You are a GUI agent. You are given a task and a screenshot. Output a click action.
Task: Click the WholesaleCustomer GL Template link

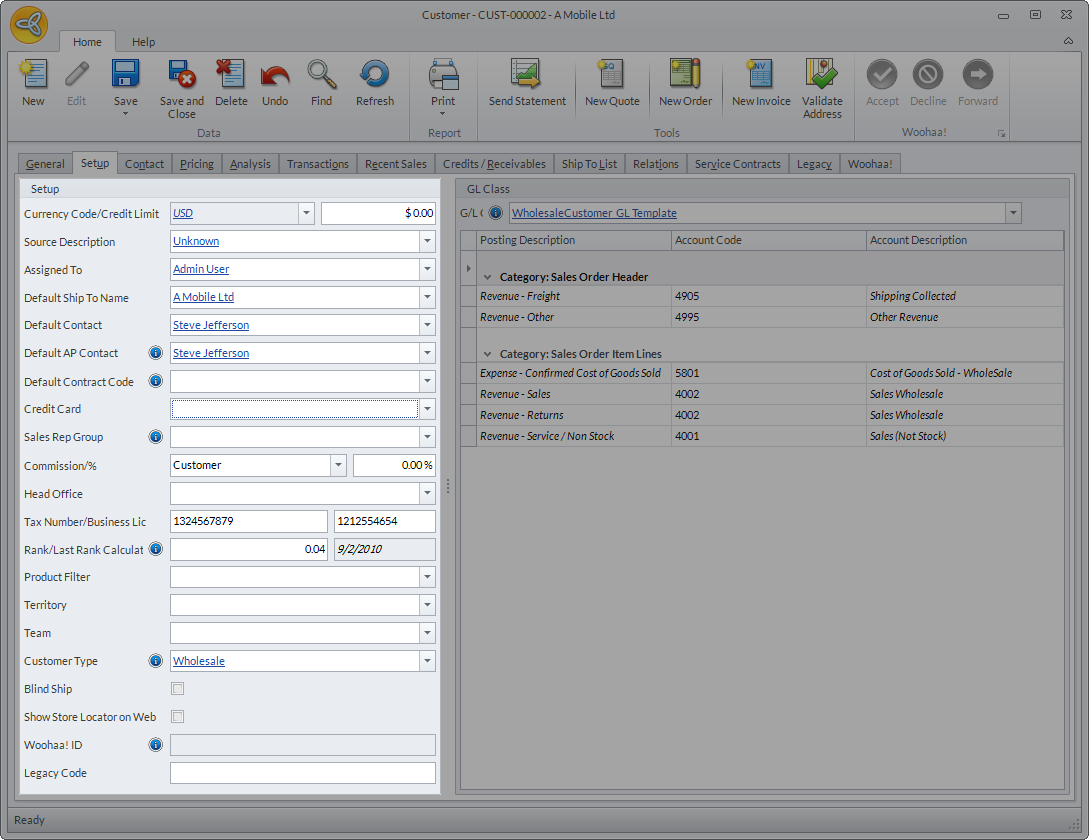pyautogui.click(x=594, y=213)
